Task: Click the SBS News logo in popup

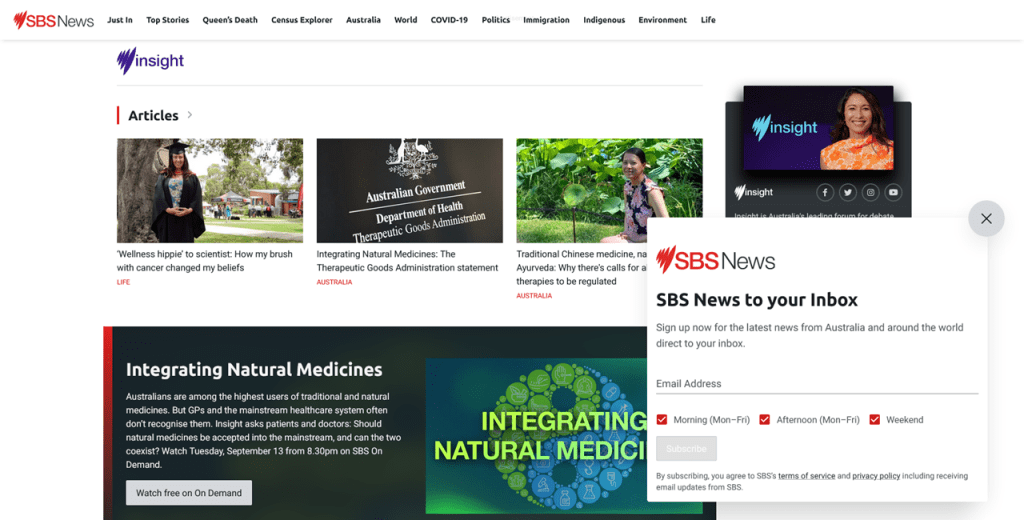Action: click(x=716, y=261)
